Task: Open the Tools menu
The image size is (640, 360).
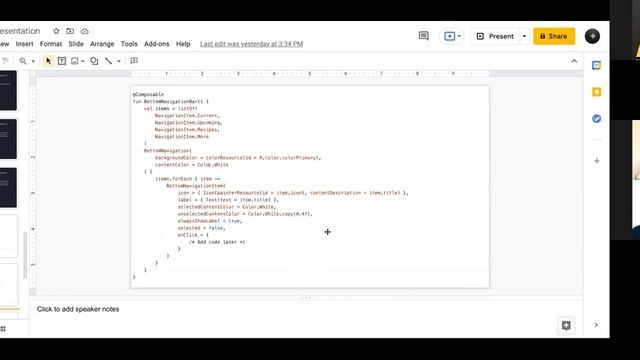Action: tap(129, 44)
